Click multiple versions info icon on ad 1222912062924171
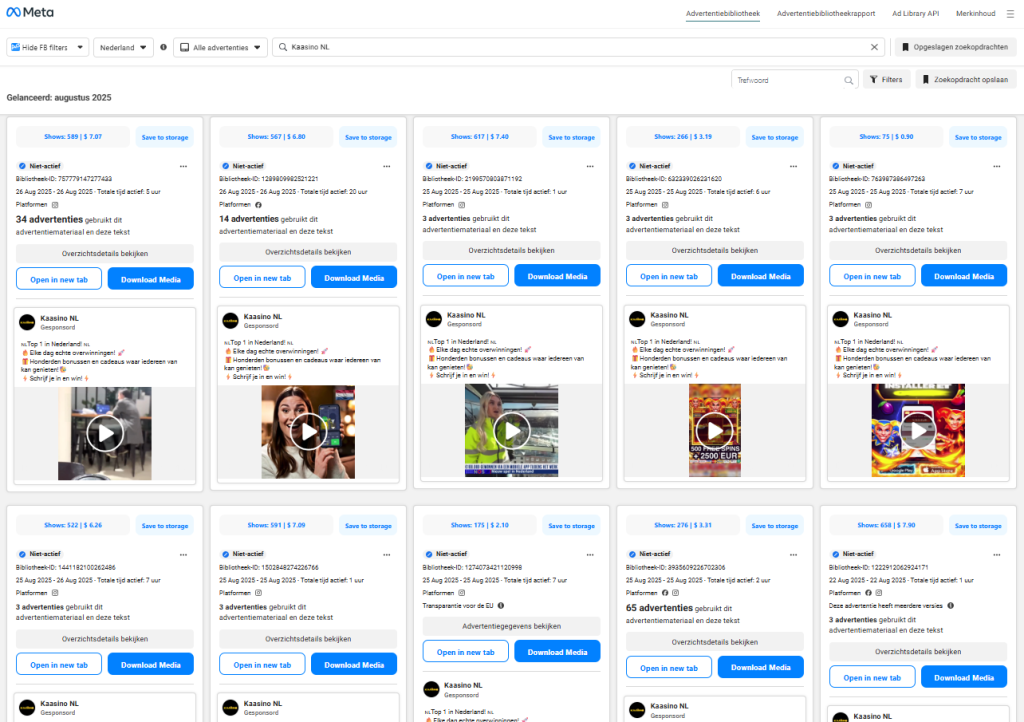The height and width of the screenshot is (722, 1024). (950, 606)
